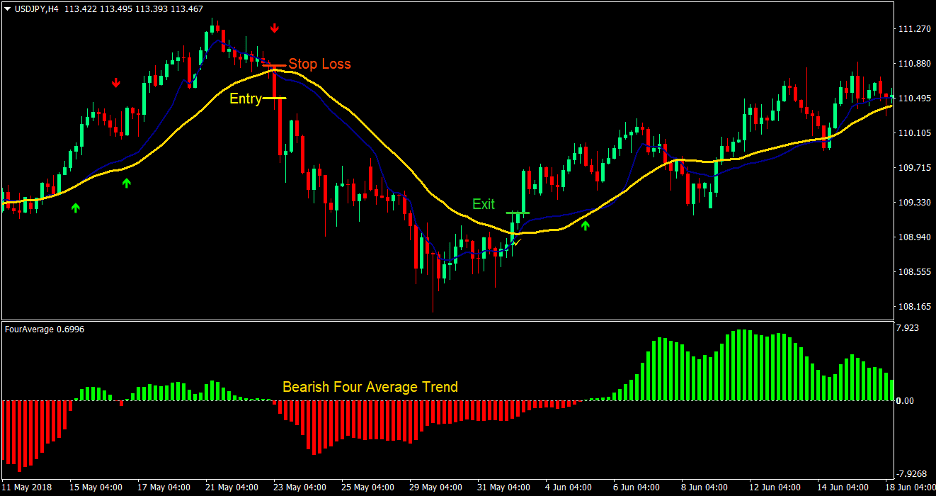Click the 110.105 price axis label
Image resolution: width=936 pixels, height=496 pixels.
tap(913, 133)
